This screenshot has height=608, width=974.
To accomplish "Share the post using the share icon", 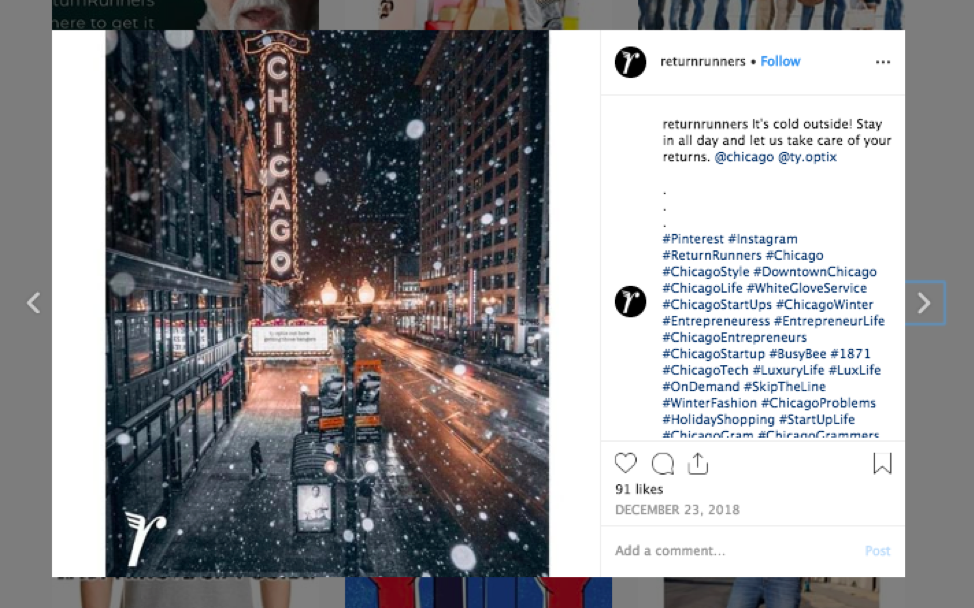I will tap(698, 464).
